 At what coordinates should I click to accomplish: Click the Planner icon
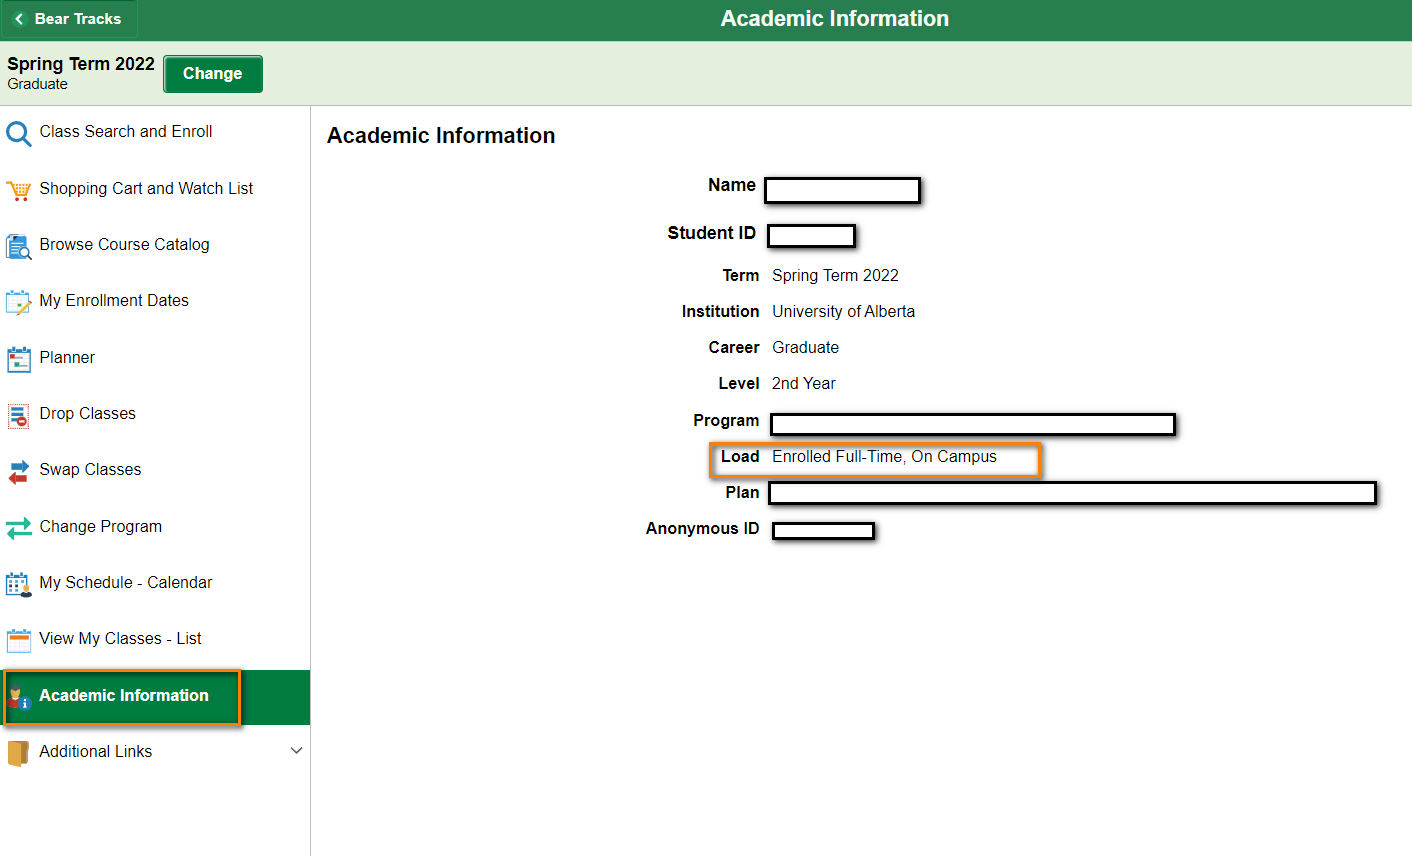pos(18,359)
